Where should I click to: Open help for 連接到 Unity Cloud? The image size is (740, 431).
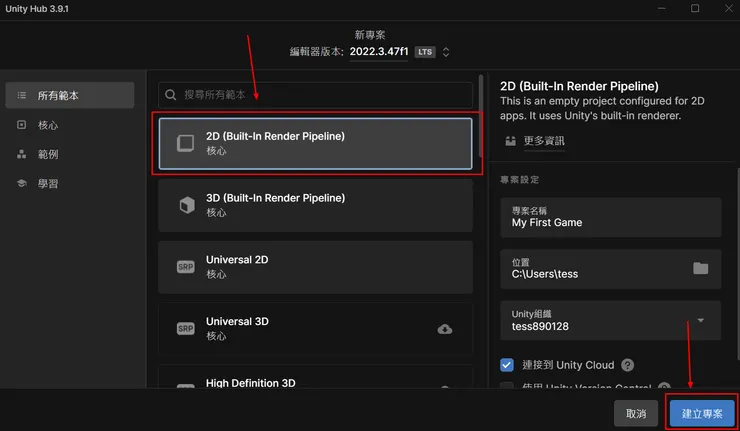[x=627, y=365]
